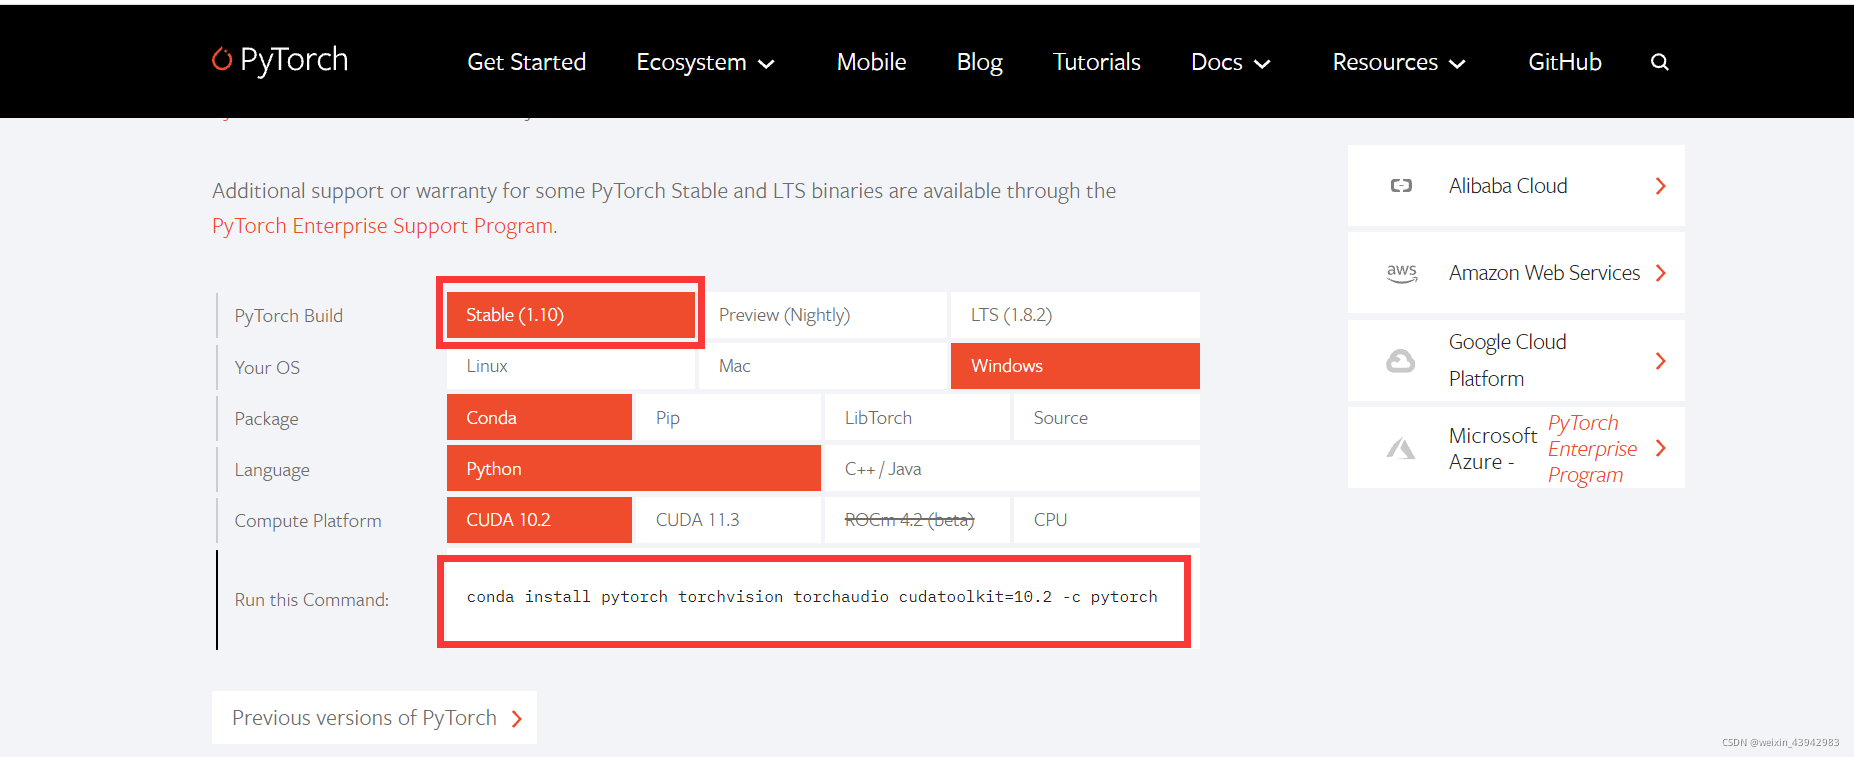The image size is (1854, 757).
Task: Click the Alibaba Cloud logo icon
Action: coord(1401,186)
